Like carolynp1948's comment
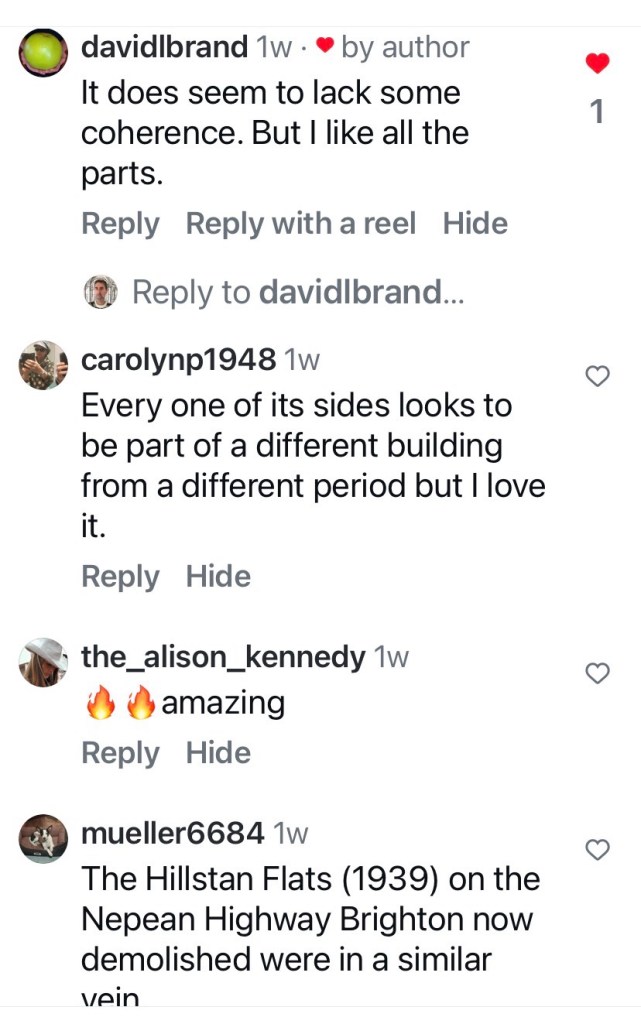Screen dimensions: 641x1024 pos(597,376)
